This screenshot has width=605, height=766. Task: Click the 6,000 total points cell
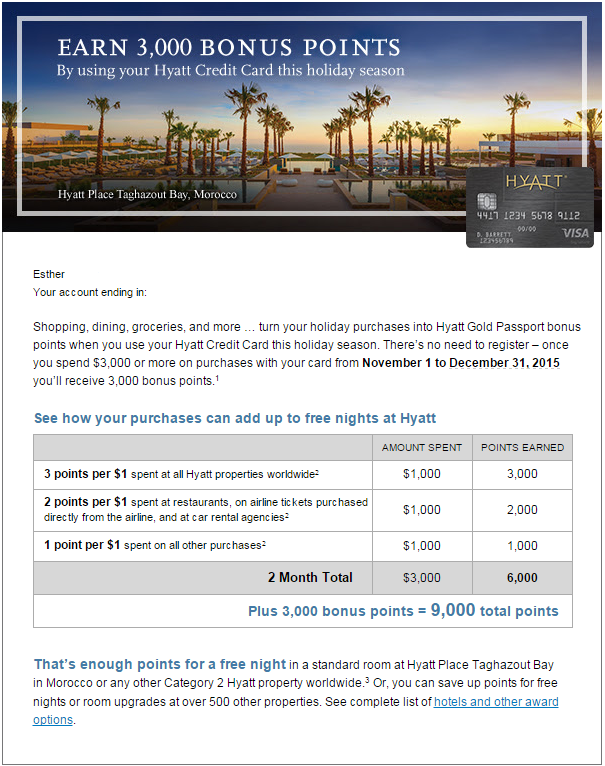coord(522,577)
